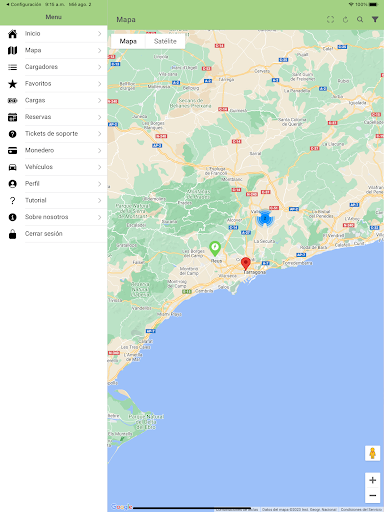Select the green charger pin near Reus
The image size is (384, 512).
pyautogui.click(x=215, y=249)
